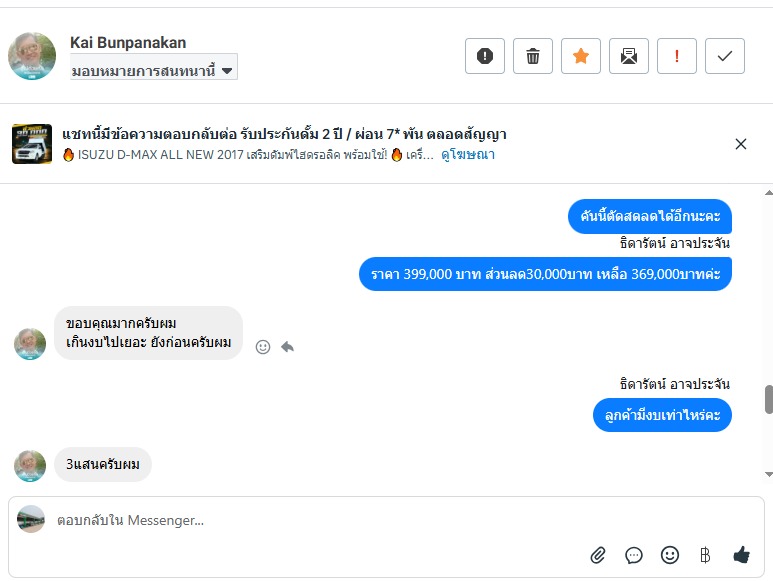This screenshot has width=773, height=581.
Task: Send a thumbs up like
Action: [x=741, y=554]
